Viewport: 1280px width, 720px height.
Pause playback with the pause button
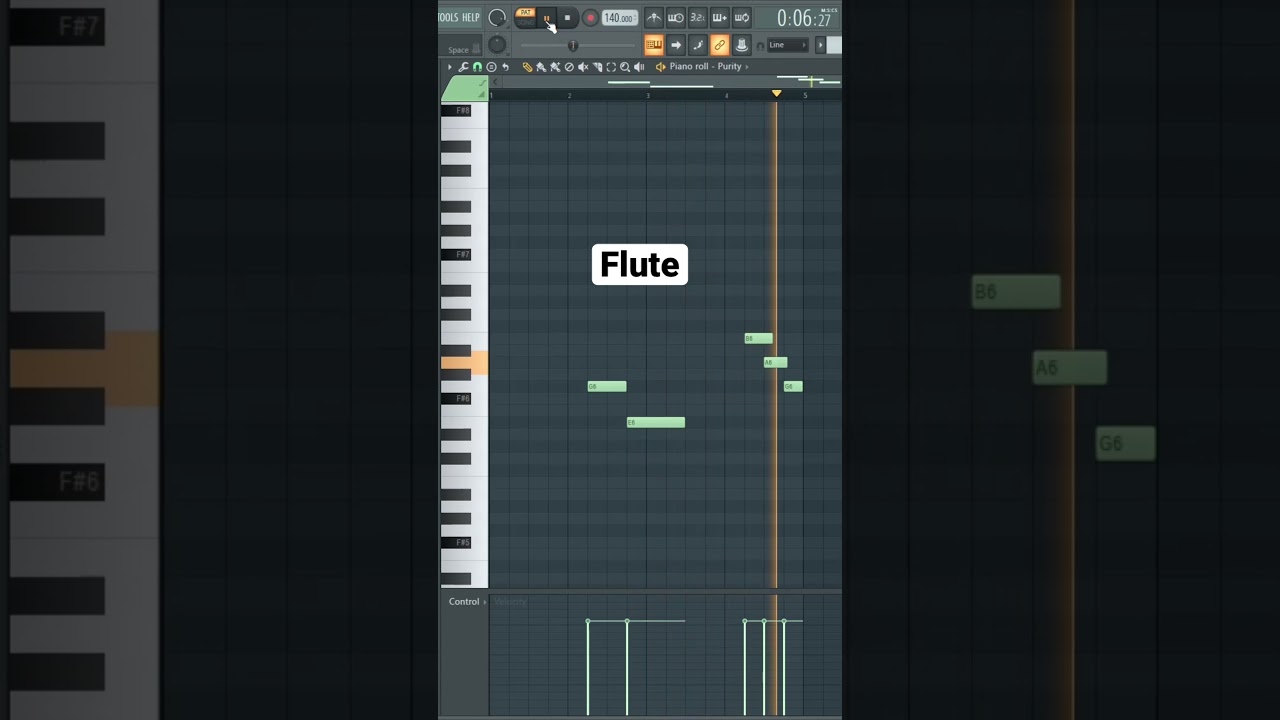[546, 18]
